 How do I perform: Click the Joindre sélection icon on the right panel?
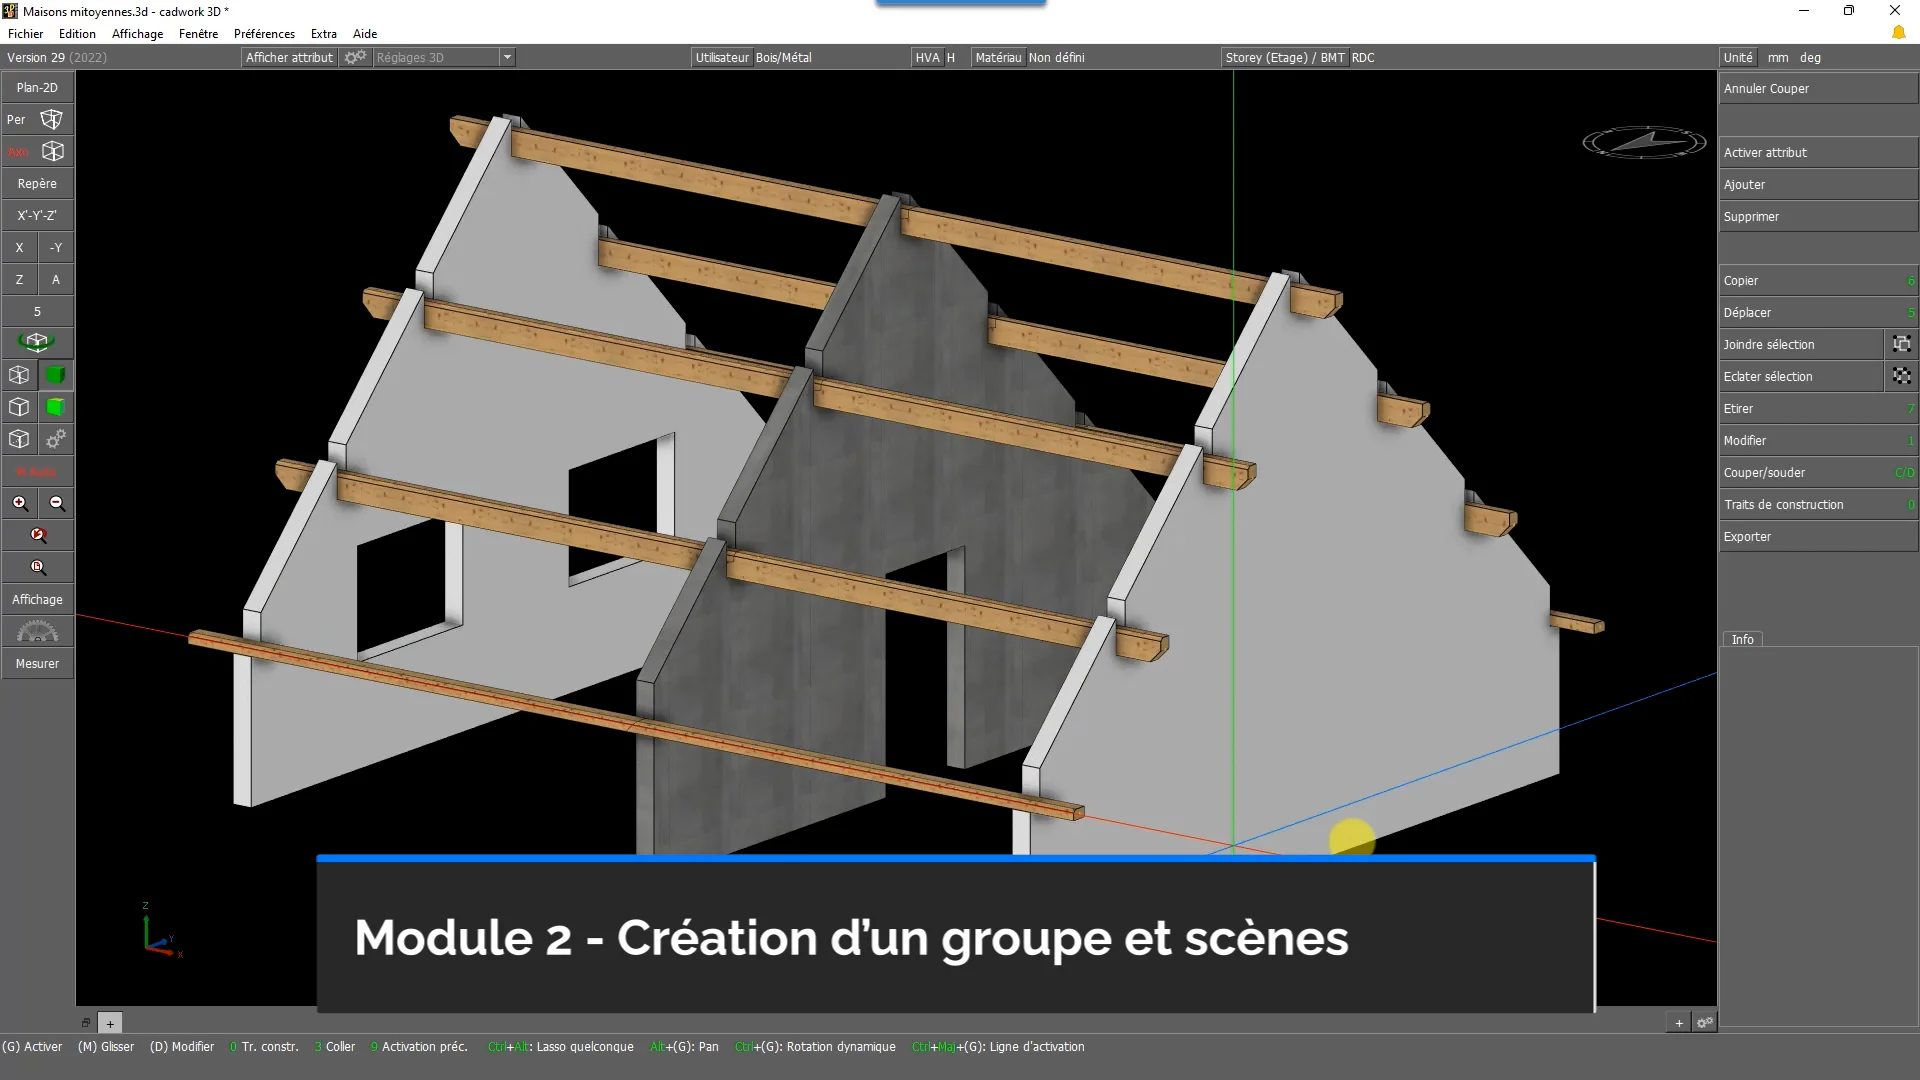point(1902,344)
